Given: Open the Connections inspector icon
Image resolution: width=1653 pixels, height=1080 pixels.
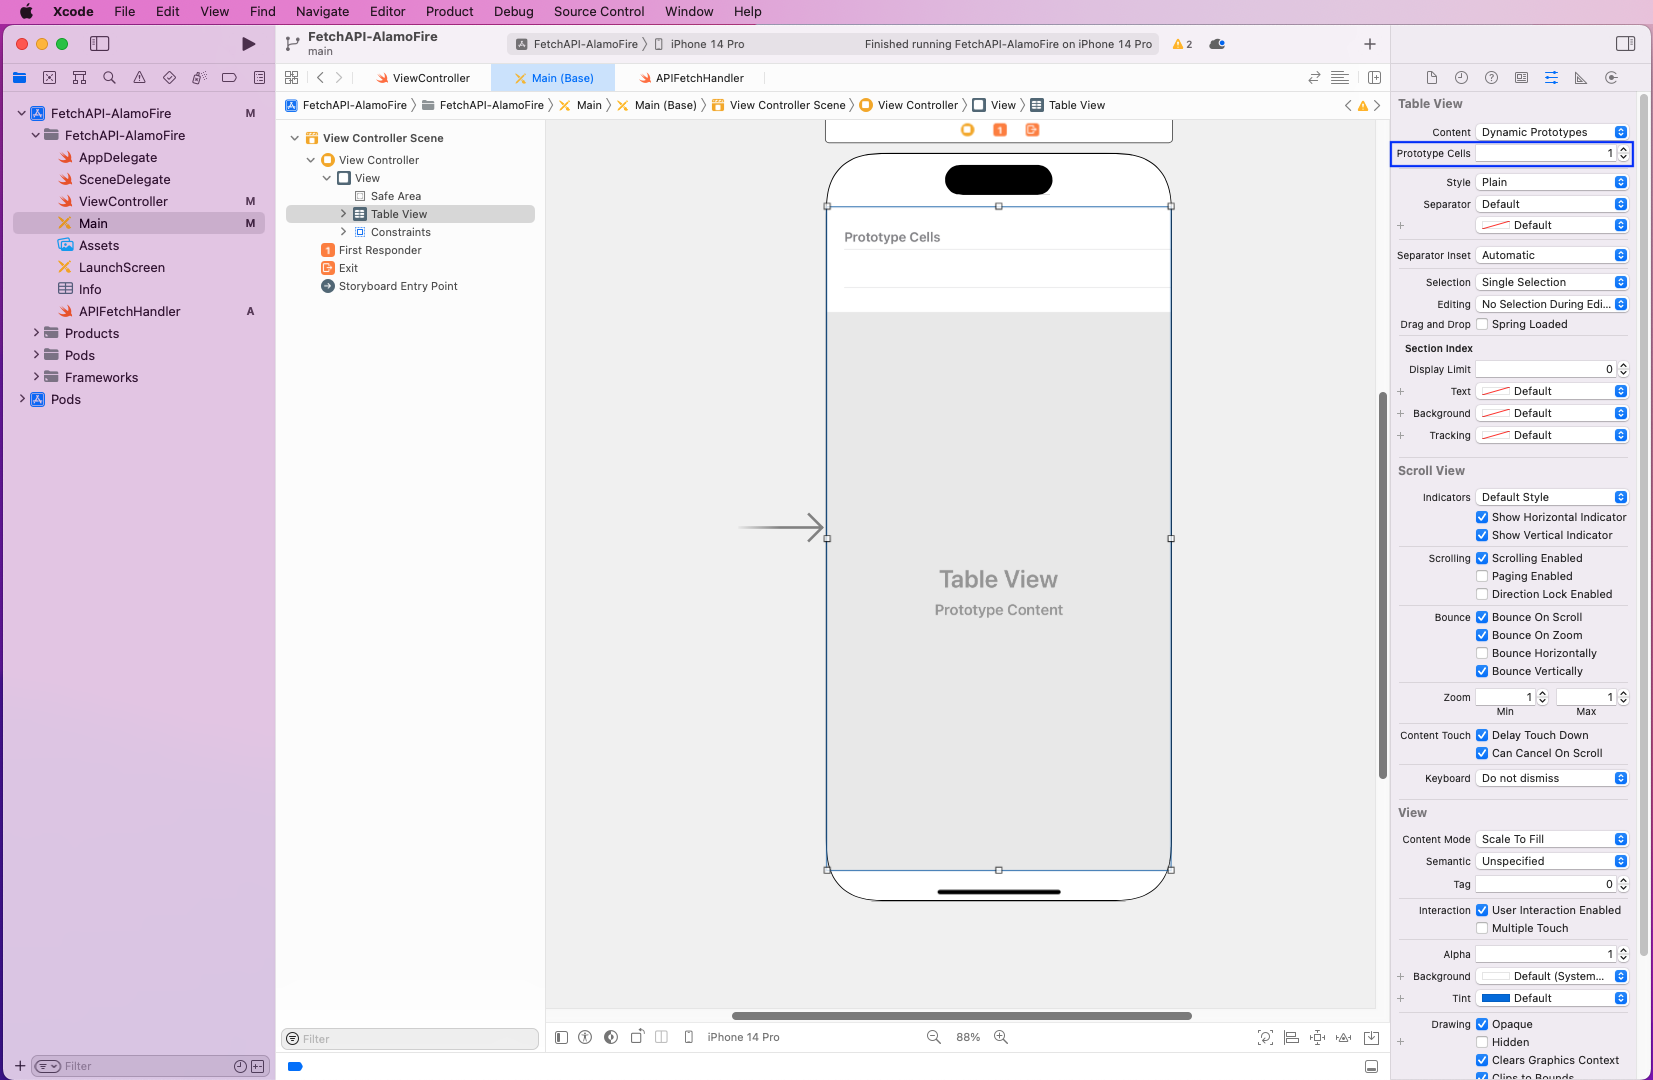Looking at the screenshot, I should 1611,78.
